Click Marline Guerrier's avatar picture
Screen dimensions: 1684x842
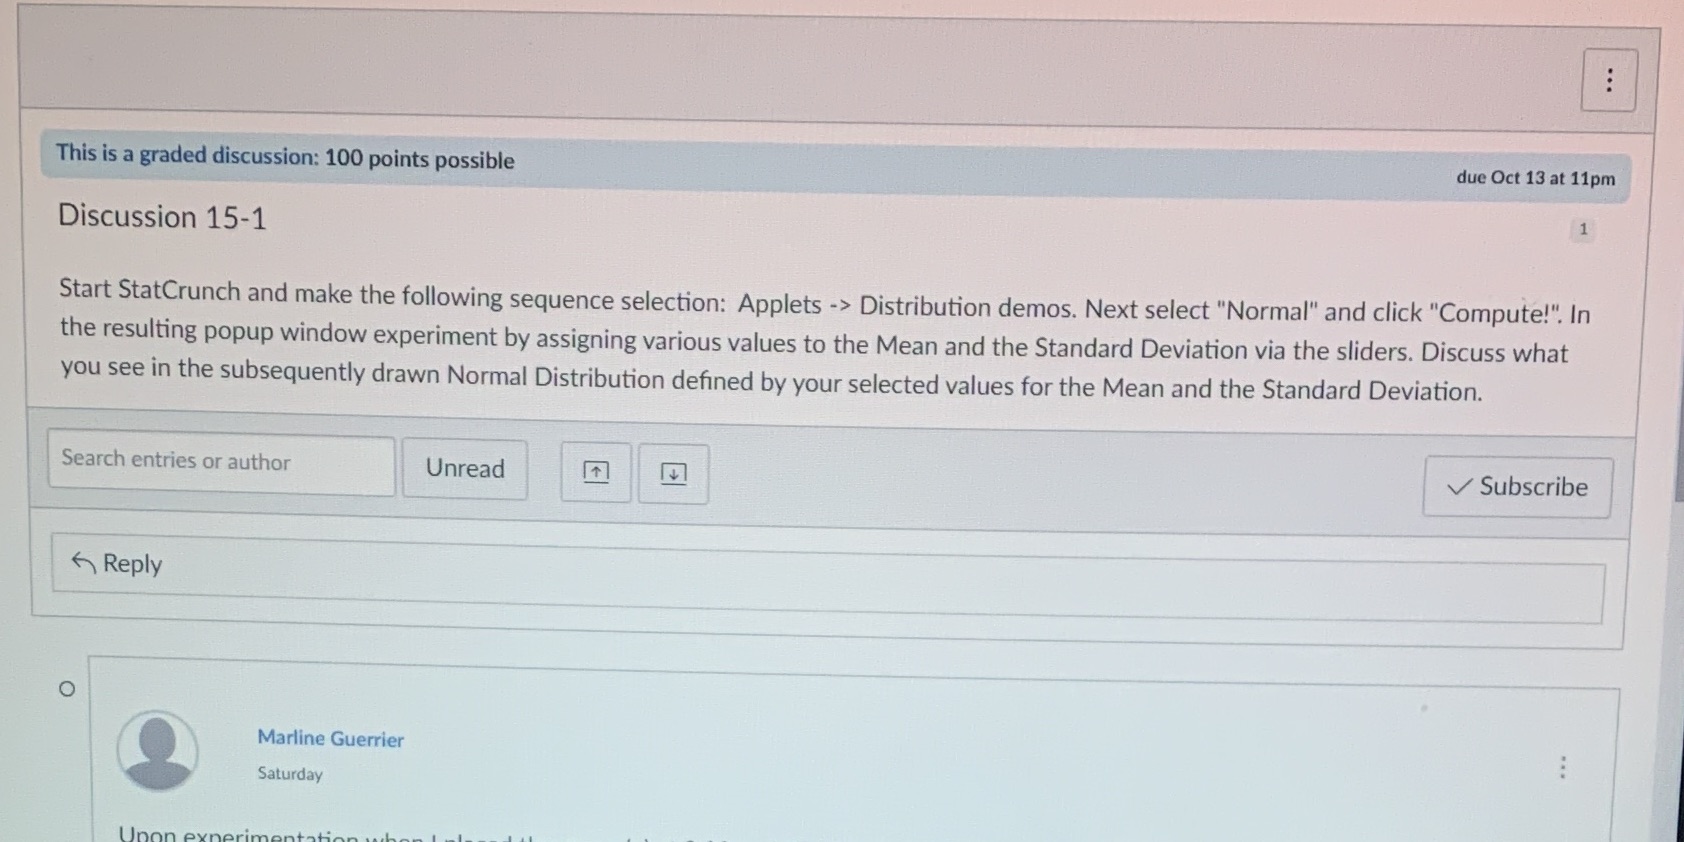coord(157,751)
